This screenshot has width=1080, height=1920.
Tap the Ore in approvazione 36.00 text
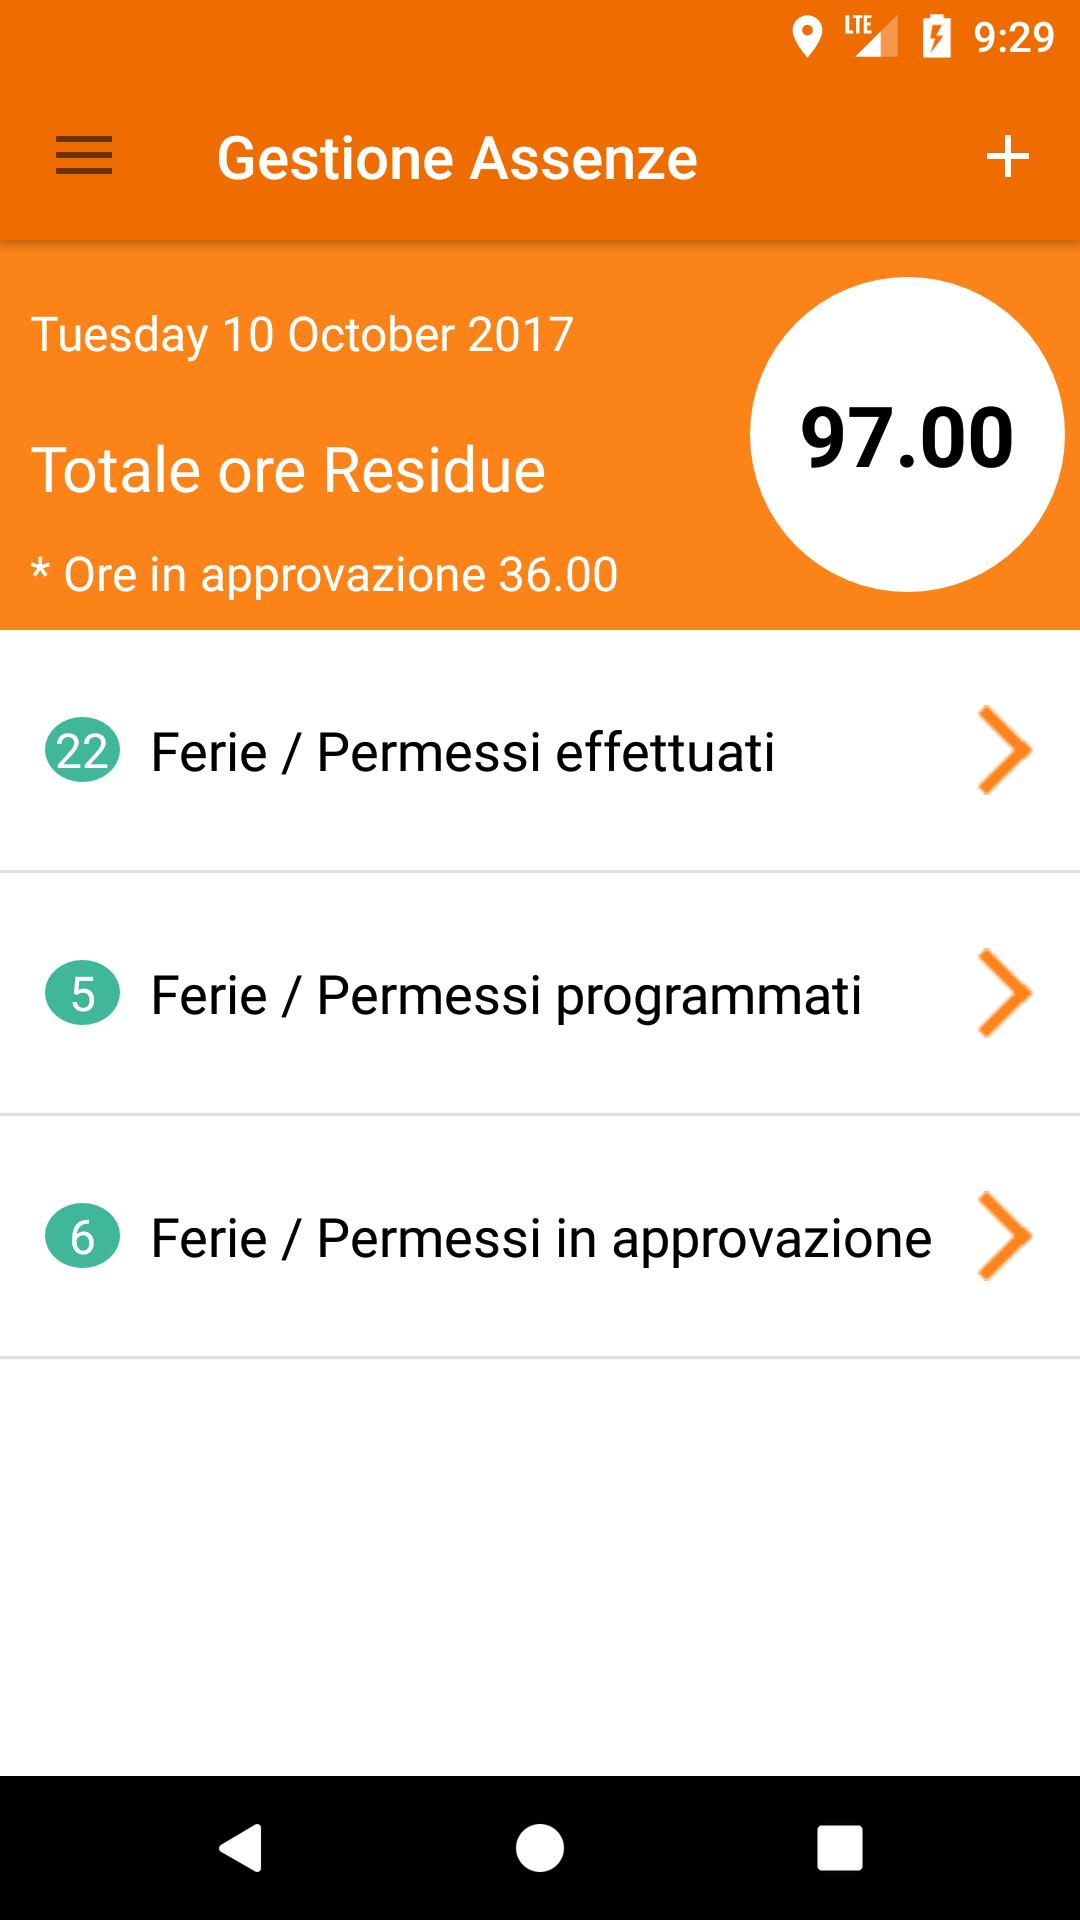point(325,575)
